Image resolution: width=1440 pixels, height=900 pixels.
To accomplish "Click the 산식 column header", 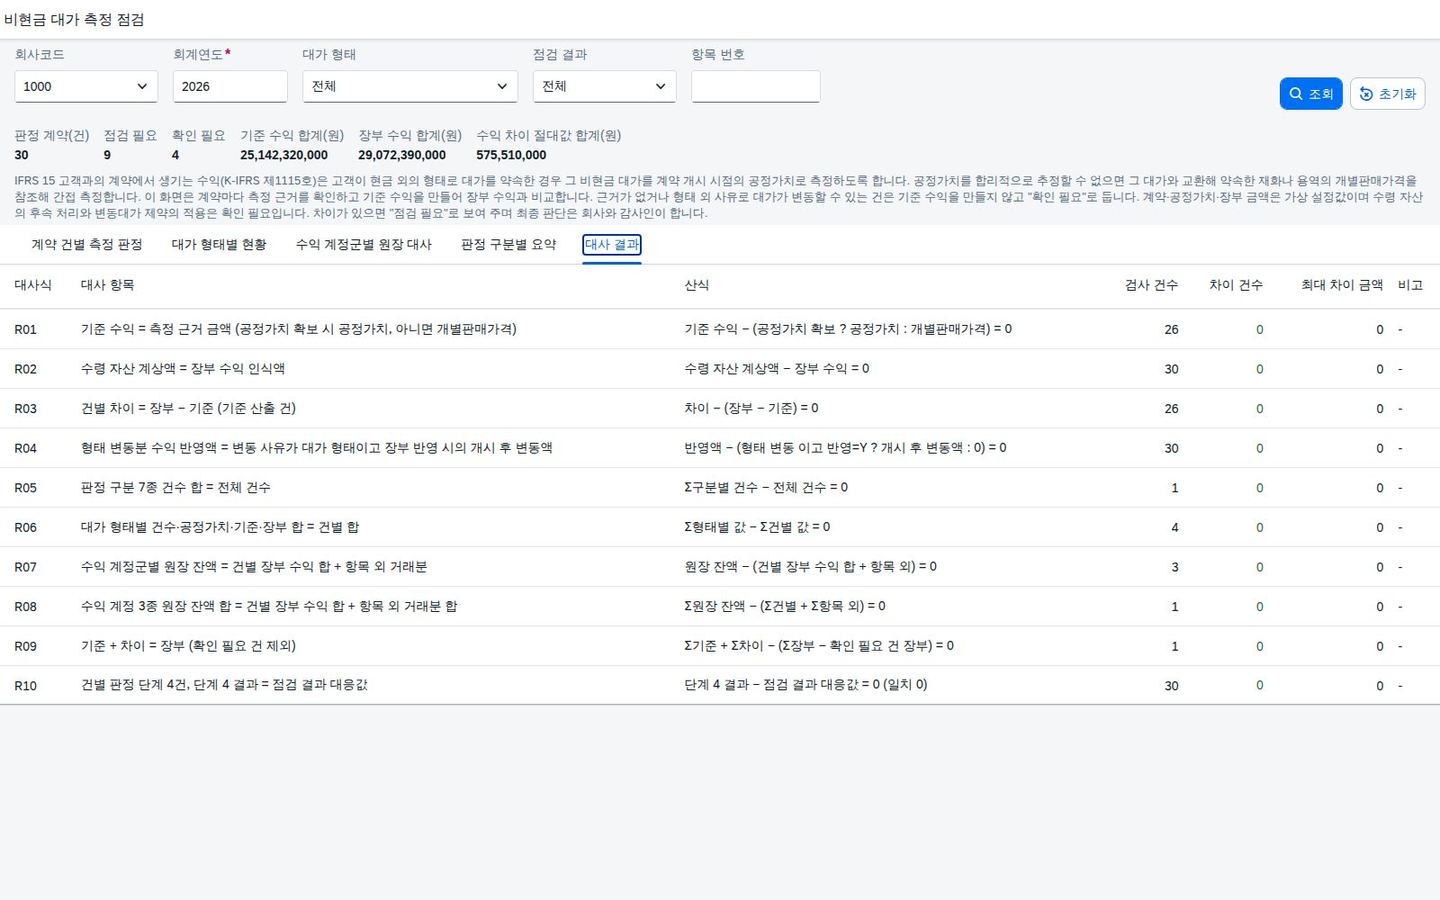I will coord(697,285).
